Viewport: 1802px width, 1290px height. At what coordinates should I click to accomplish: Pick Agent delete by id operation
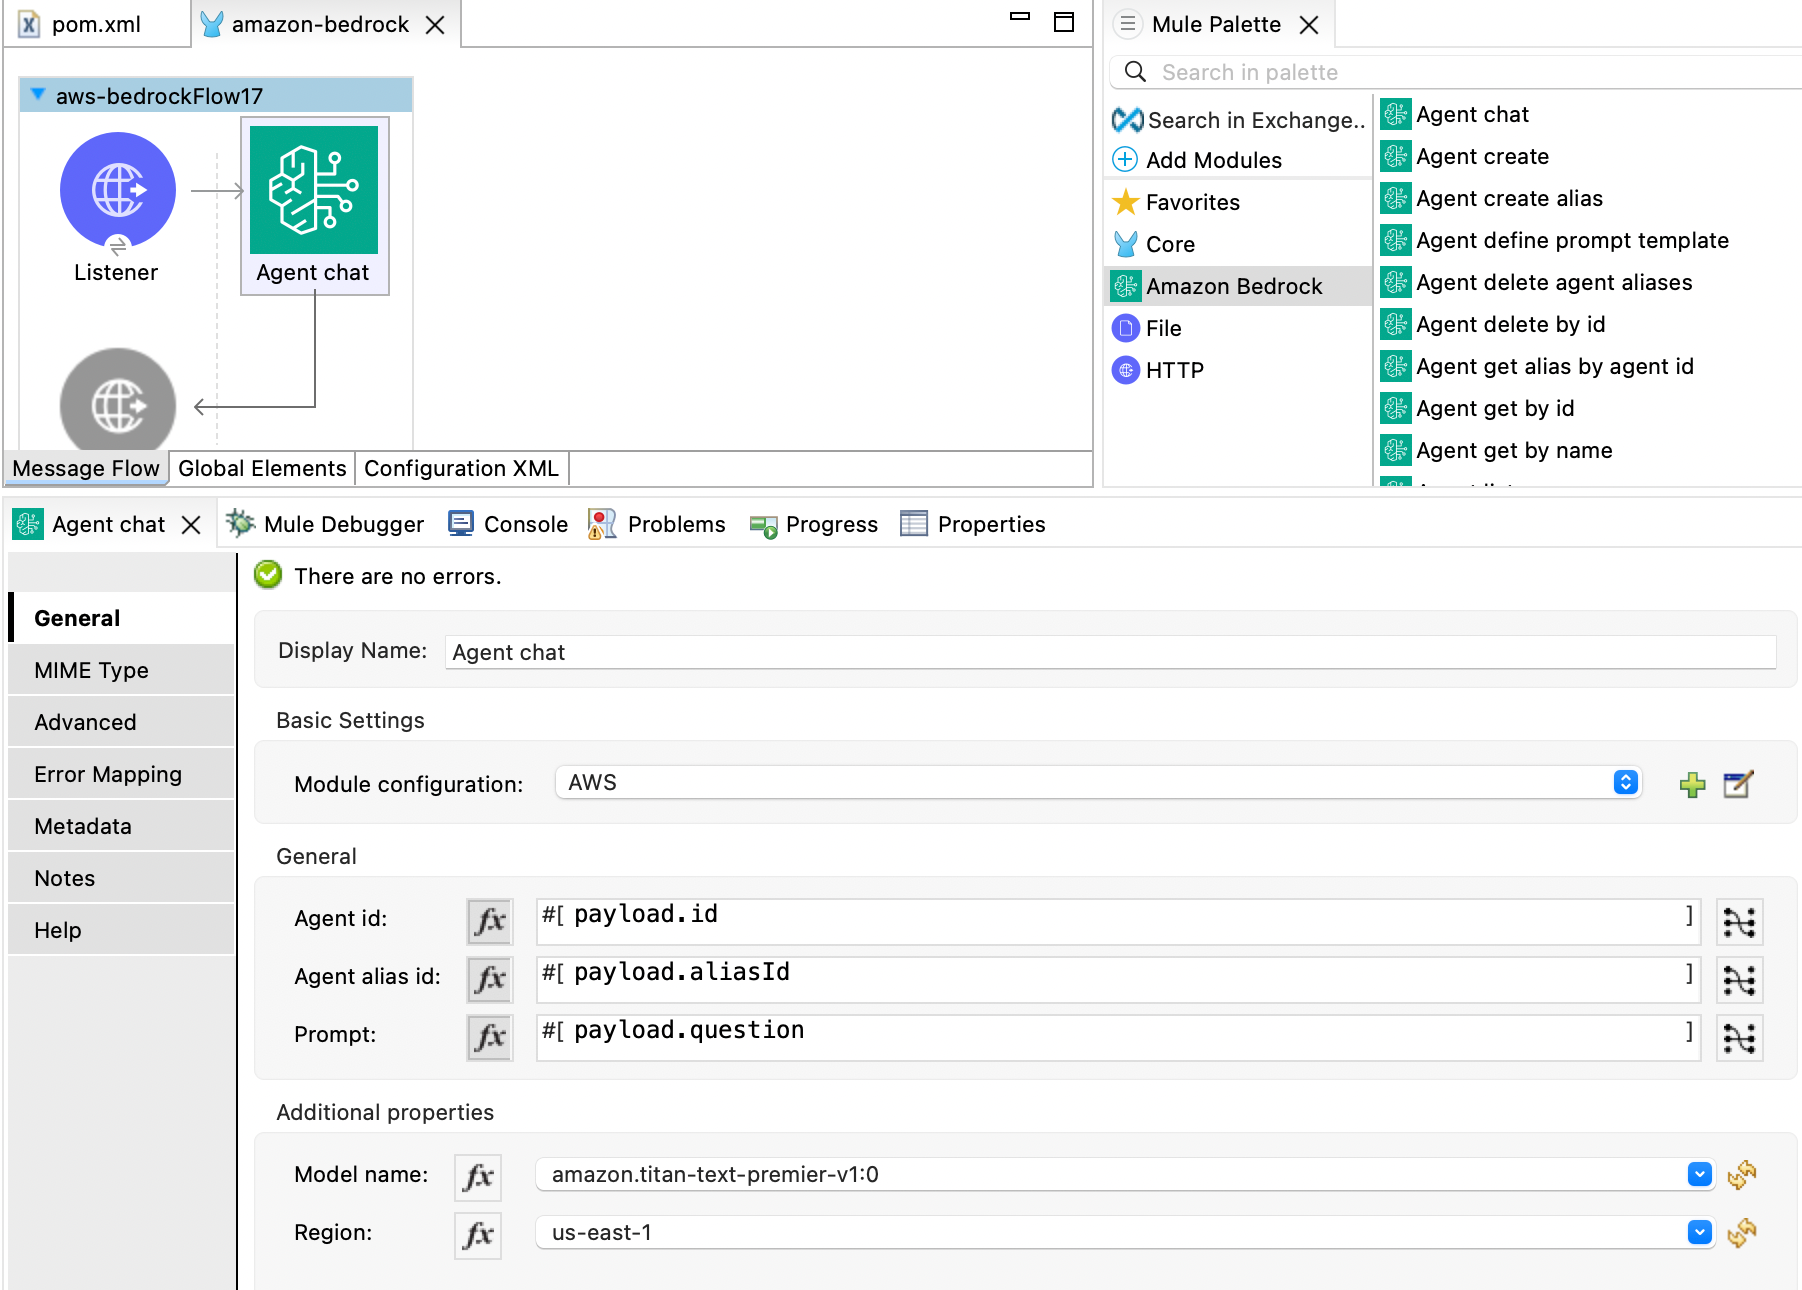click(1493, 324)
